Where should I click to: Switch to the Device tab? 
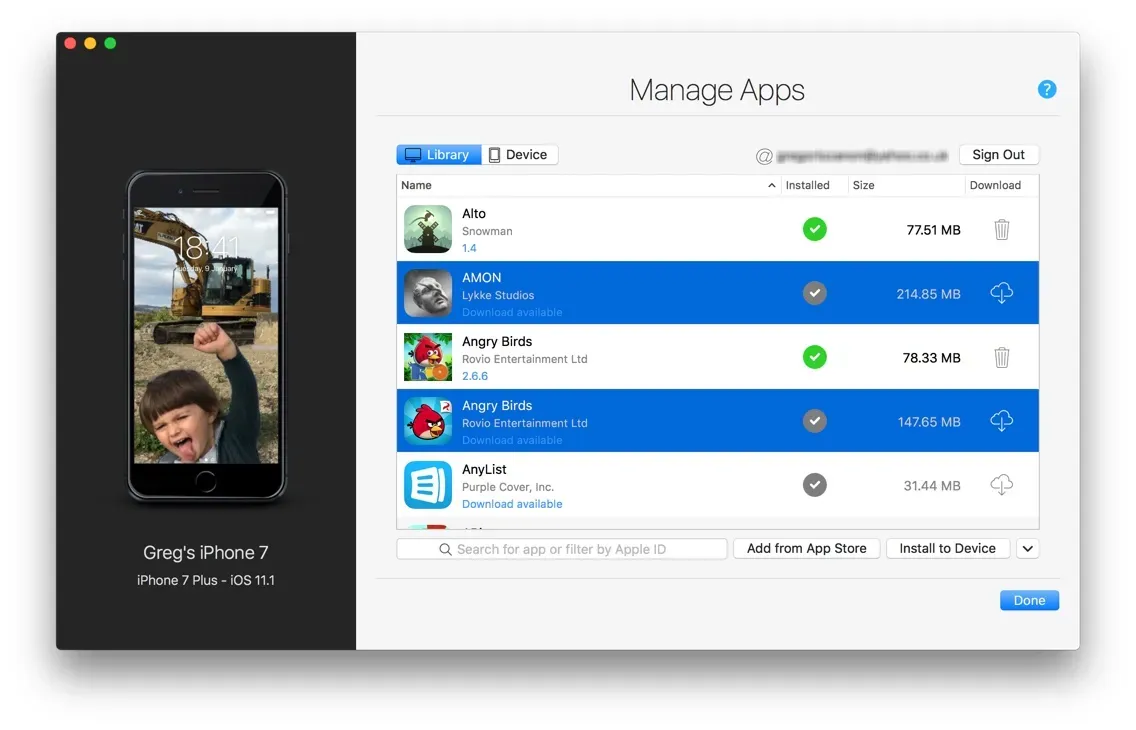[519, 155]
